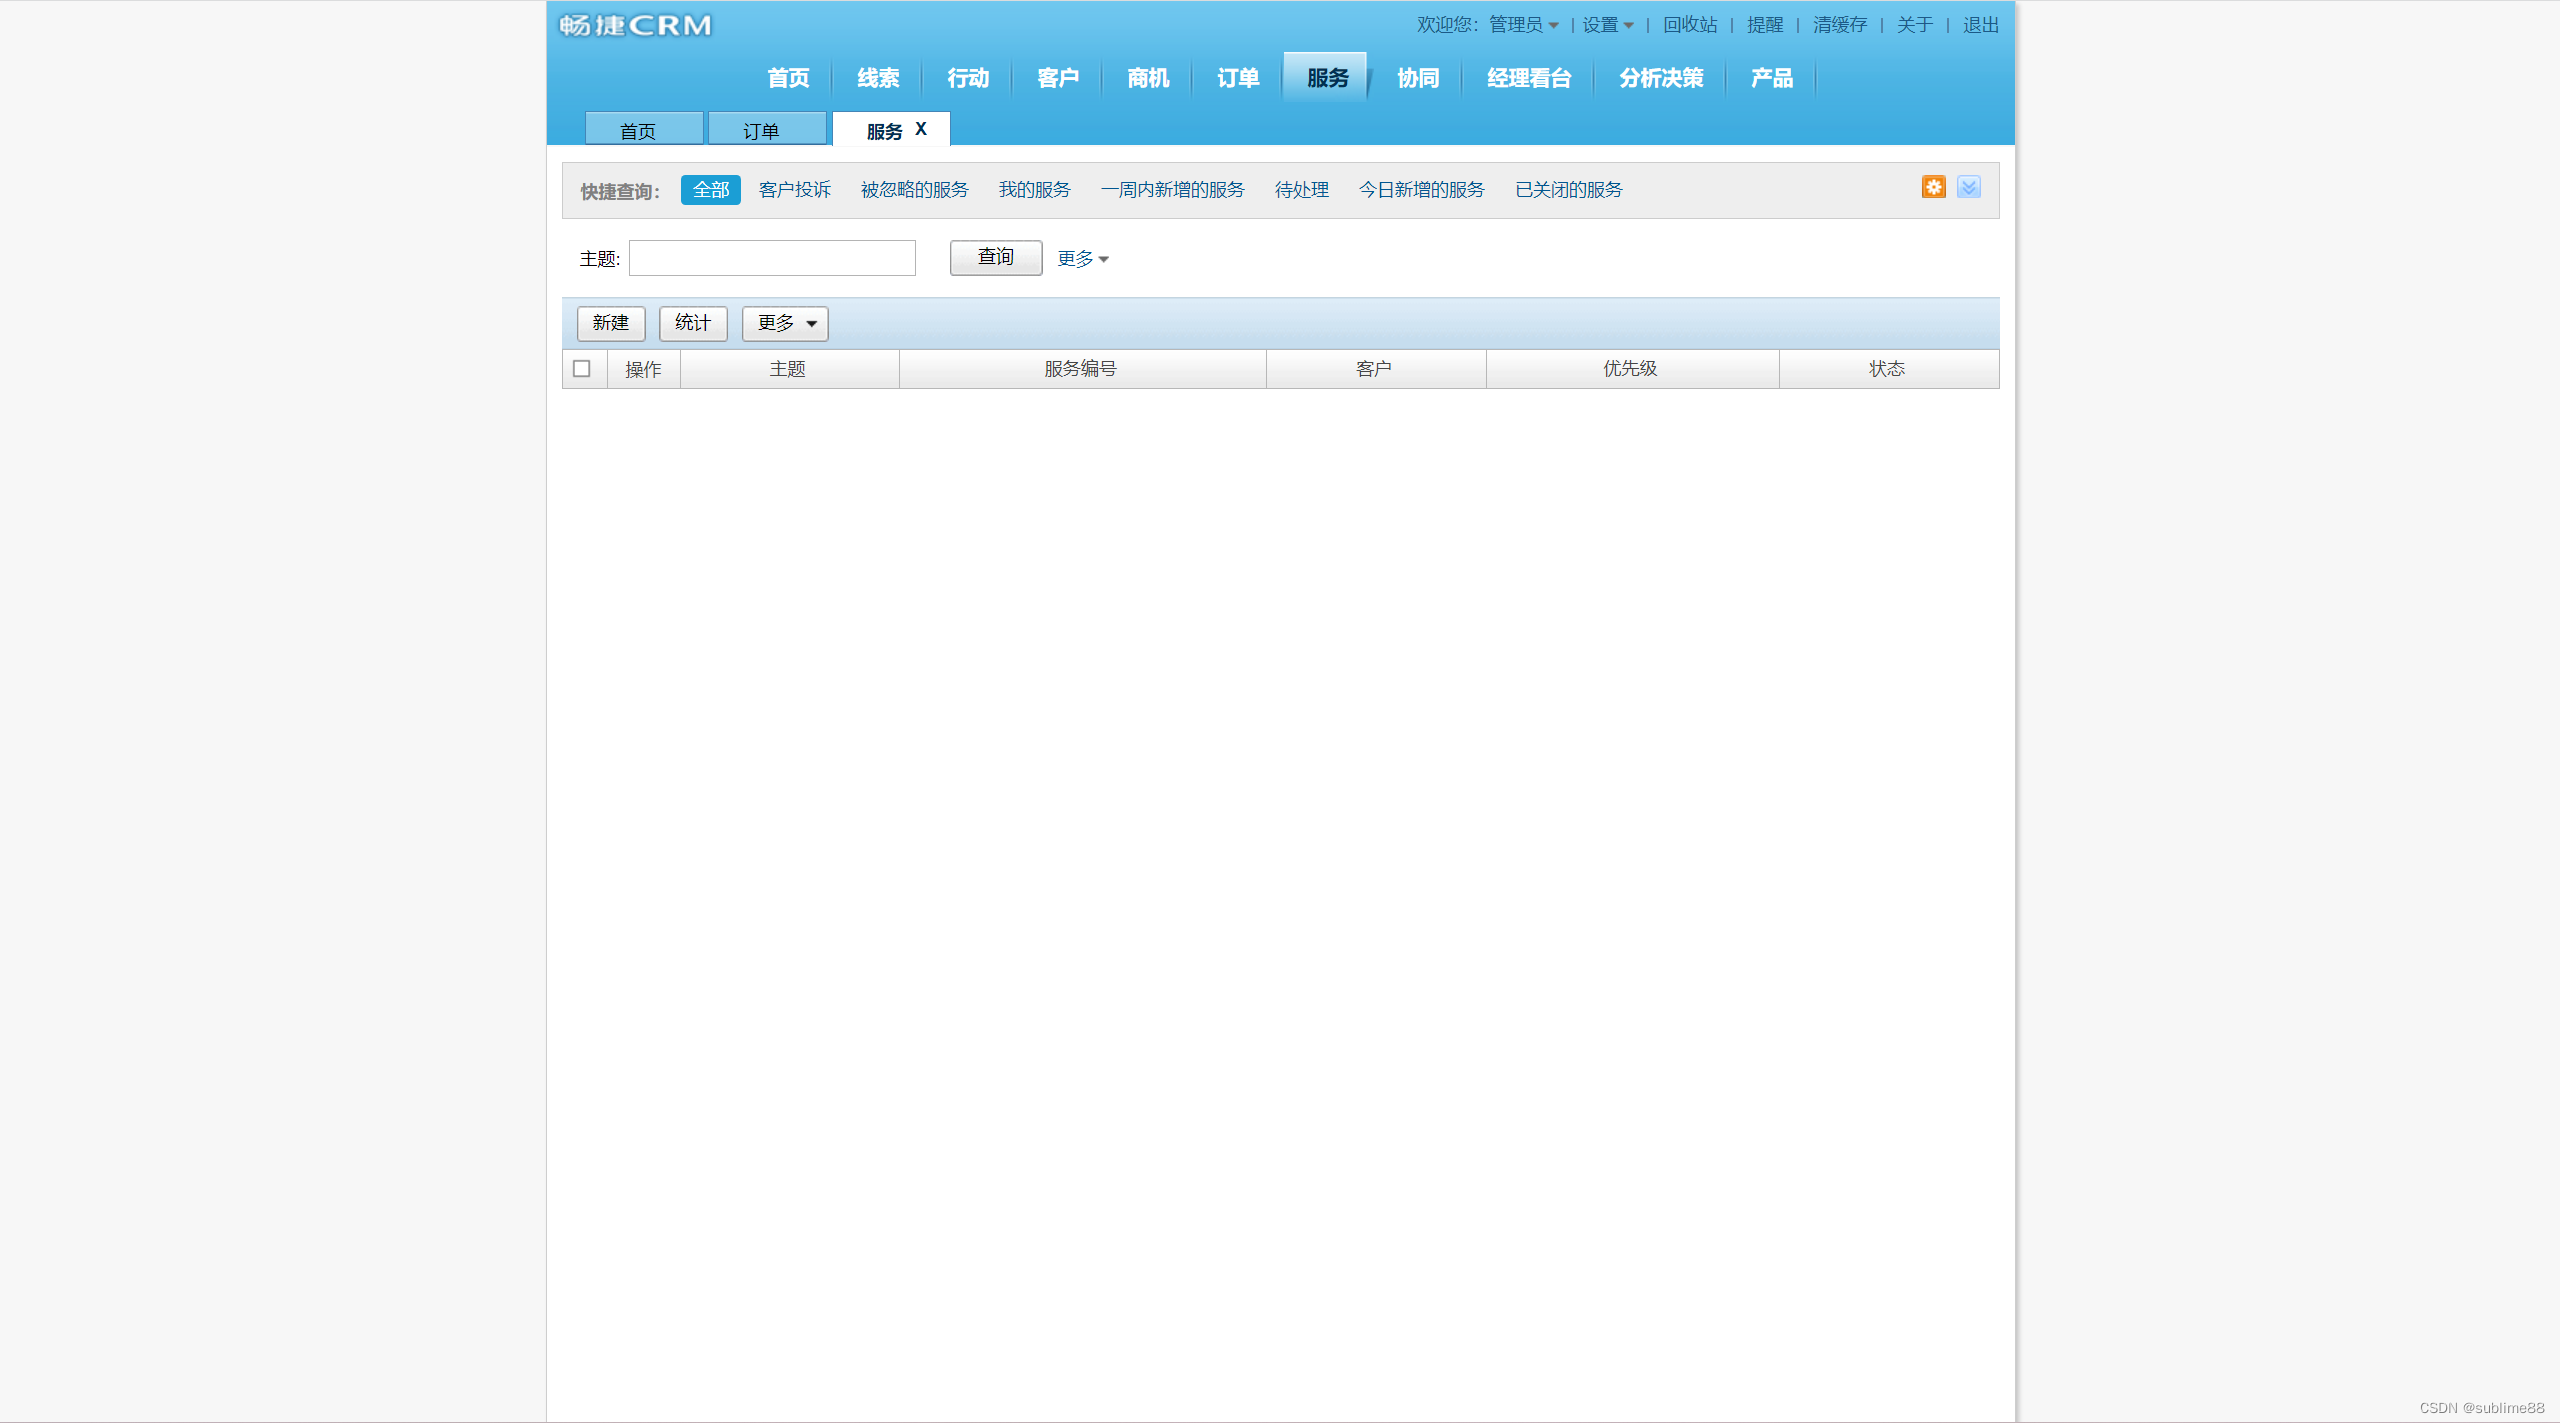Click the 状态 column header
Viewport: 2560px width, 1423px height.
coord(1888,369)
